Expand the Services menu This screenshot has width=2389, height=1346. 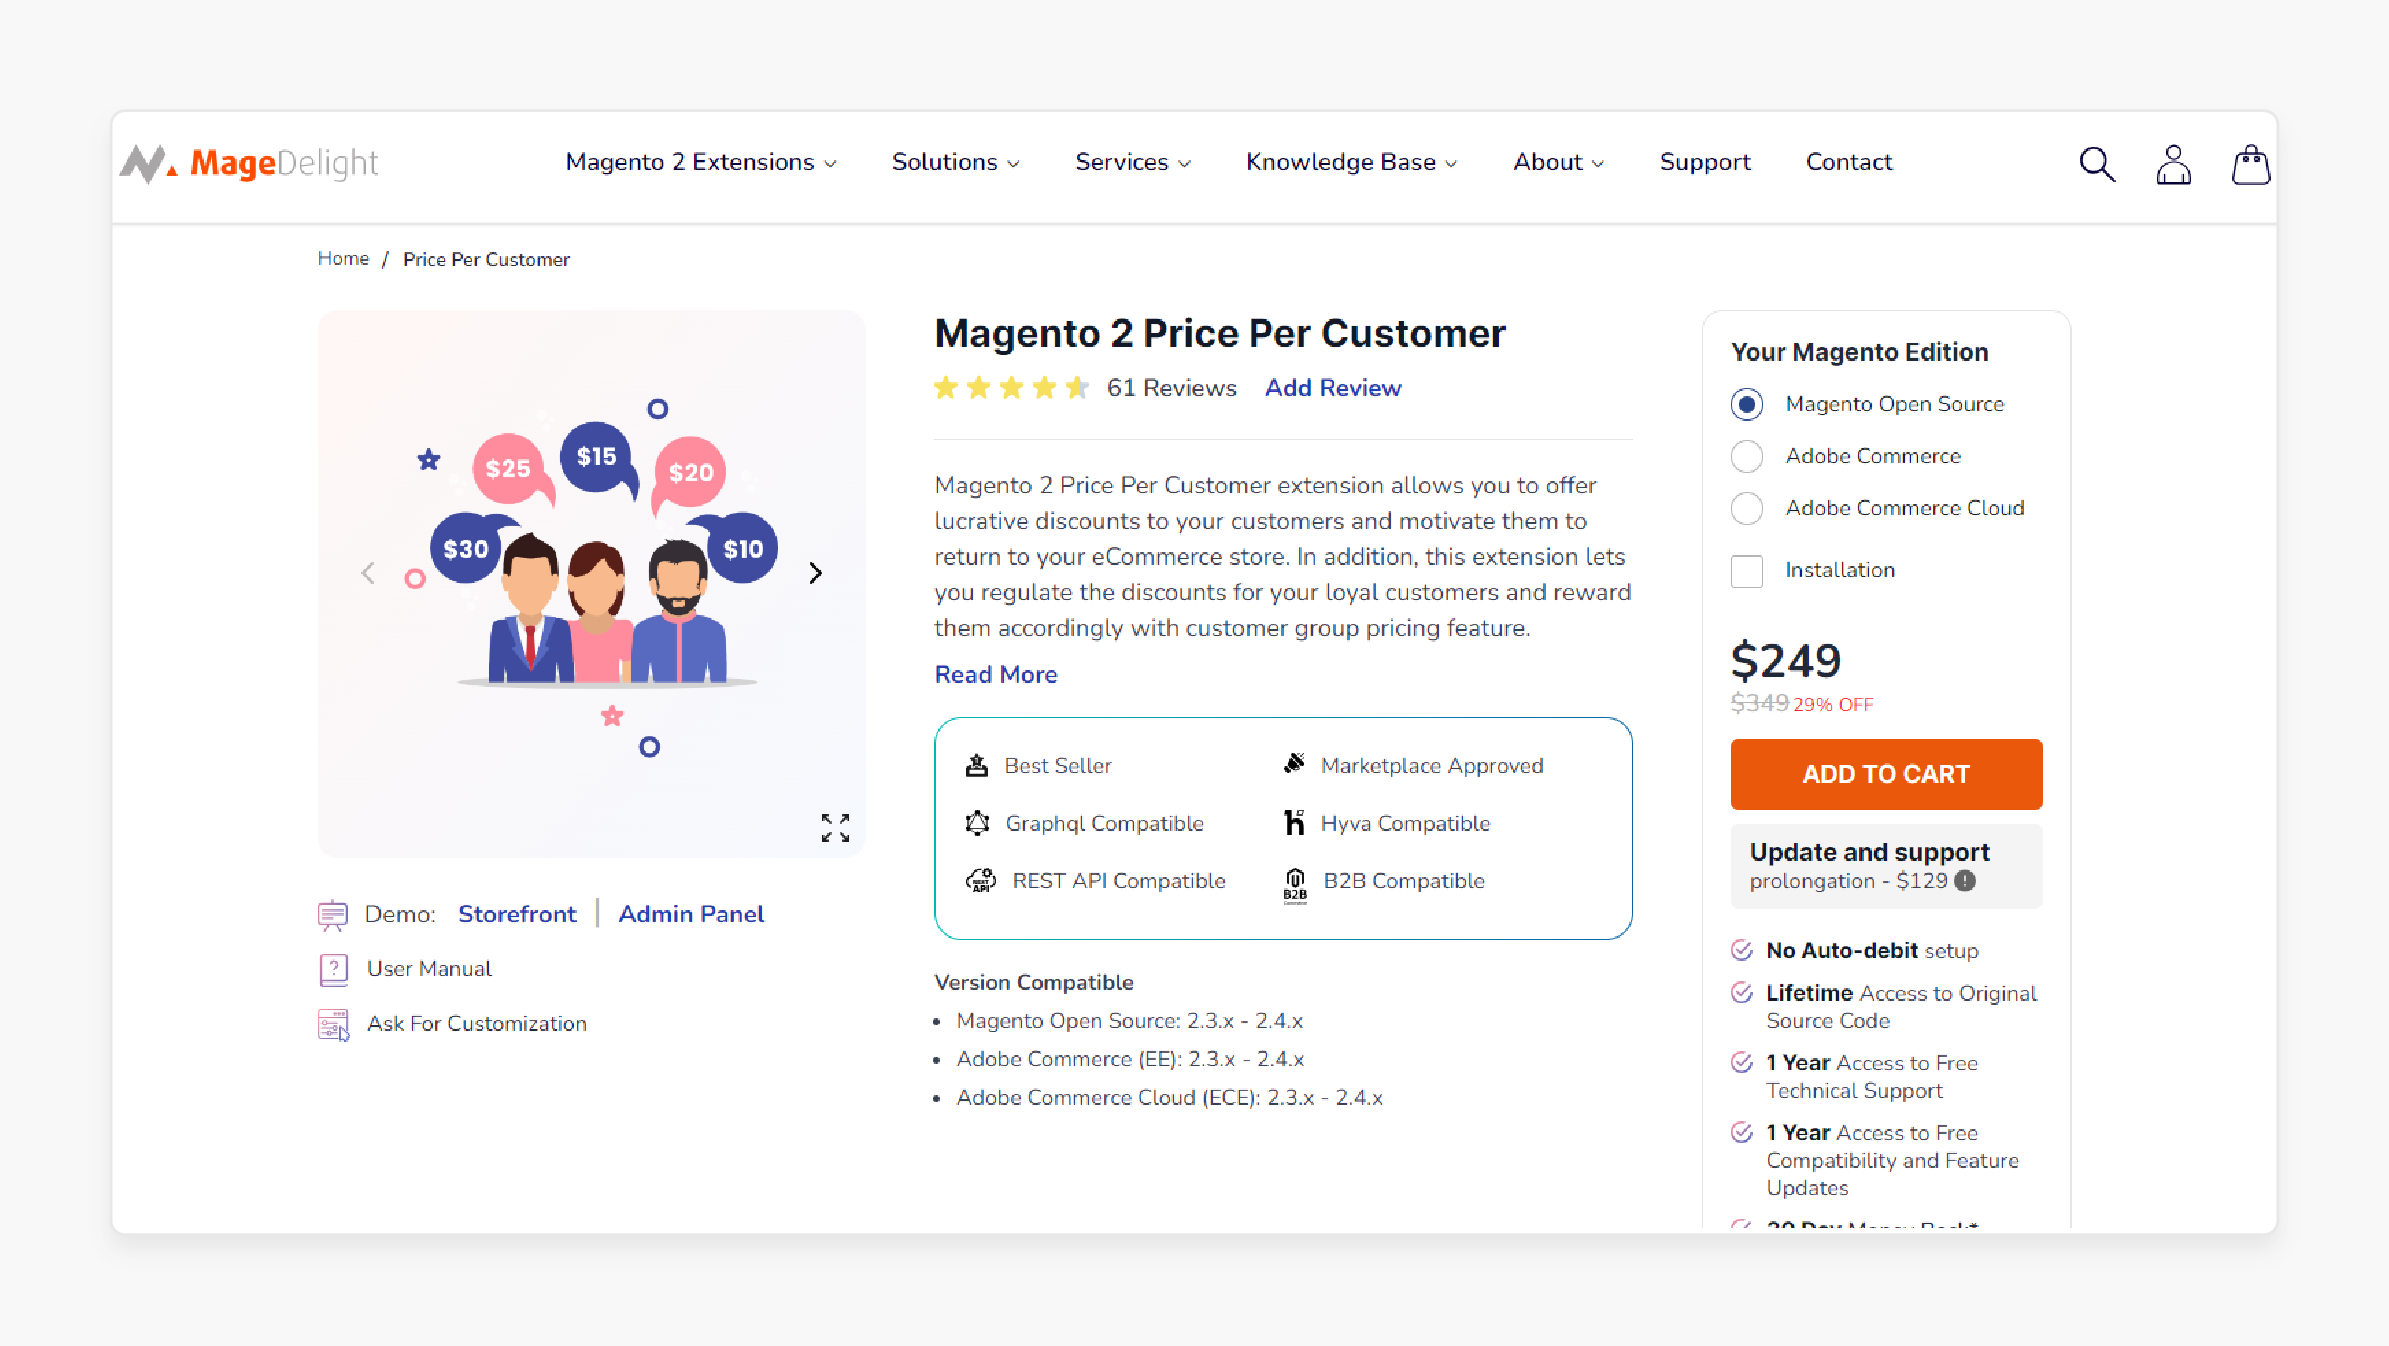[x=1132, y=162]
